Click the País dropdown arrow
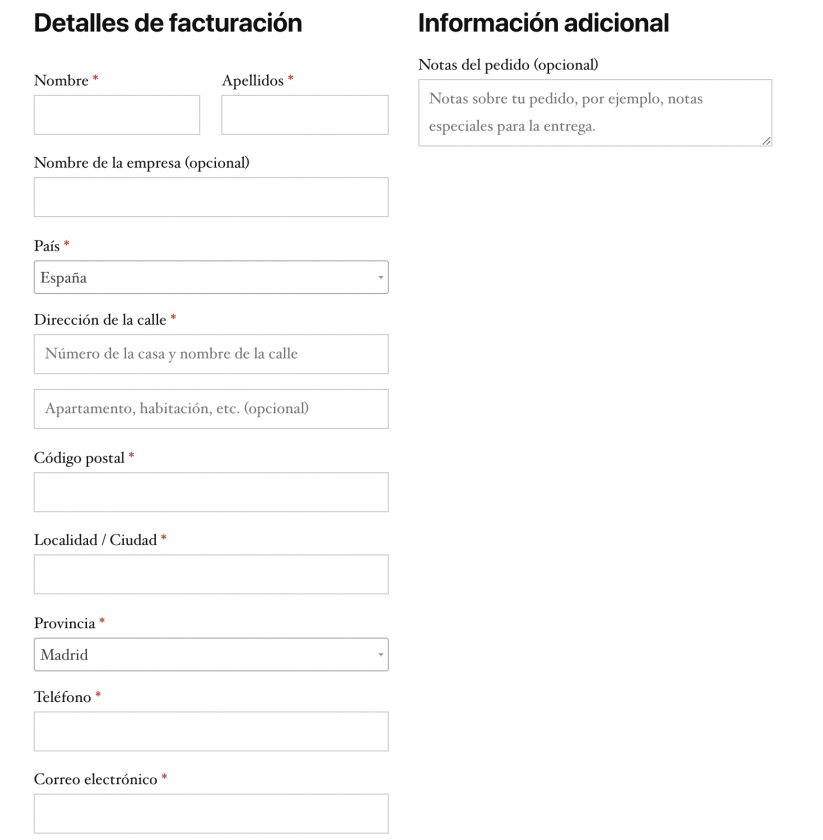Viewport: 823px width, 840px height. coord(380,278)
